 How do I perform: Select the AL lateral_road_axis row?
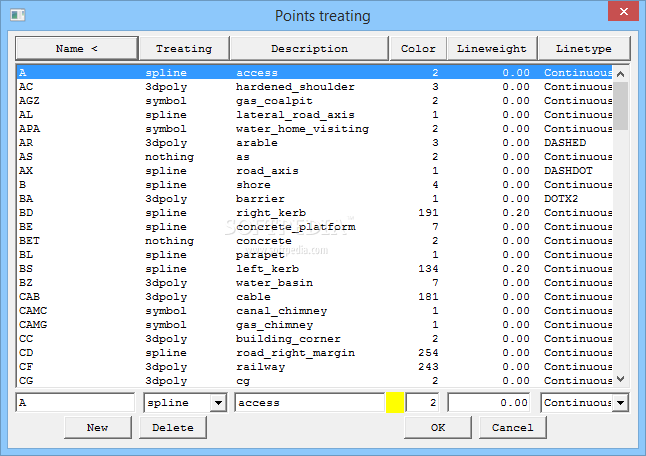(x=315, y=115)
